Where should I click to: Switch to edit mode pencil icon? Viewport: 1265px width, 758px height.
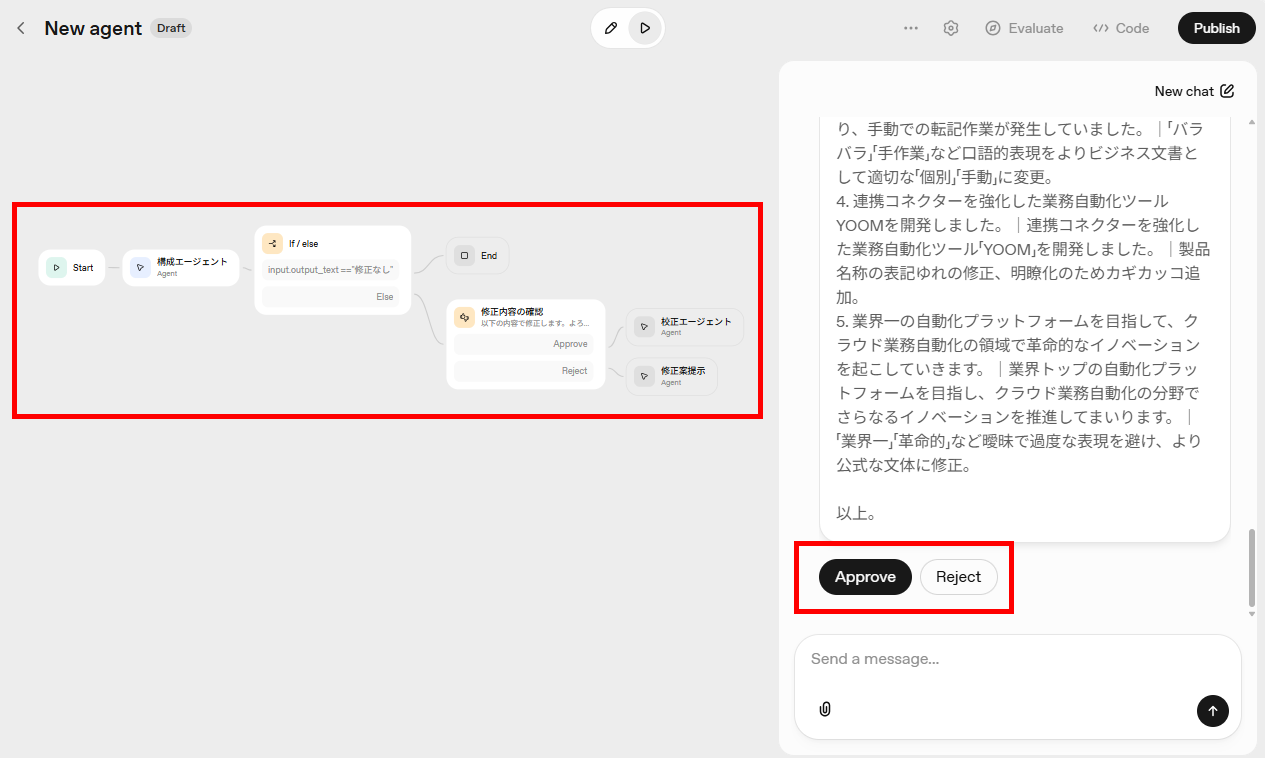point(611,28)
